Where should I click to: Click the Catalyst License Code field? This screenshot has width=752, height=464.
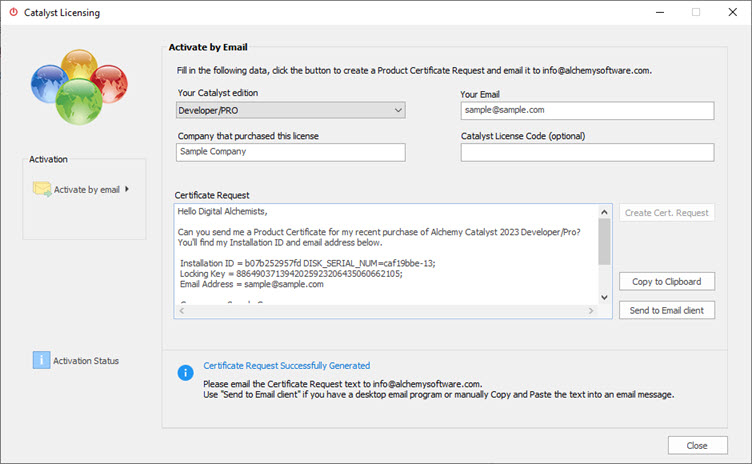pos(587,152)
